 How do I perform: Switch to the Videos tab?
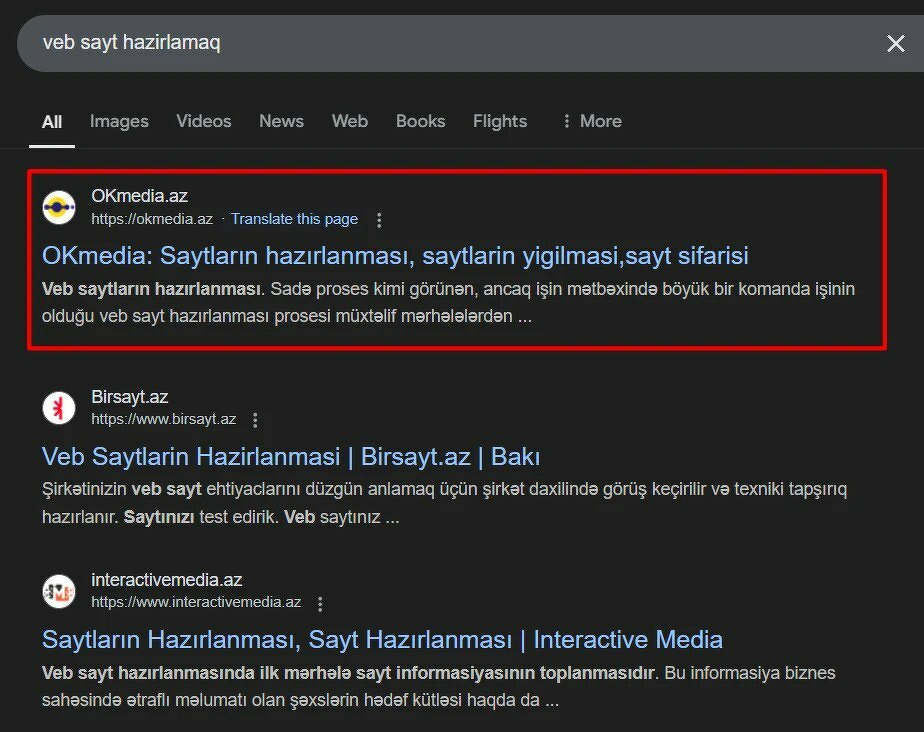tap(203, 121)
